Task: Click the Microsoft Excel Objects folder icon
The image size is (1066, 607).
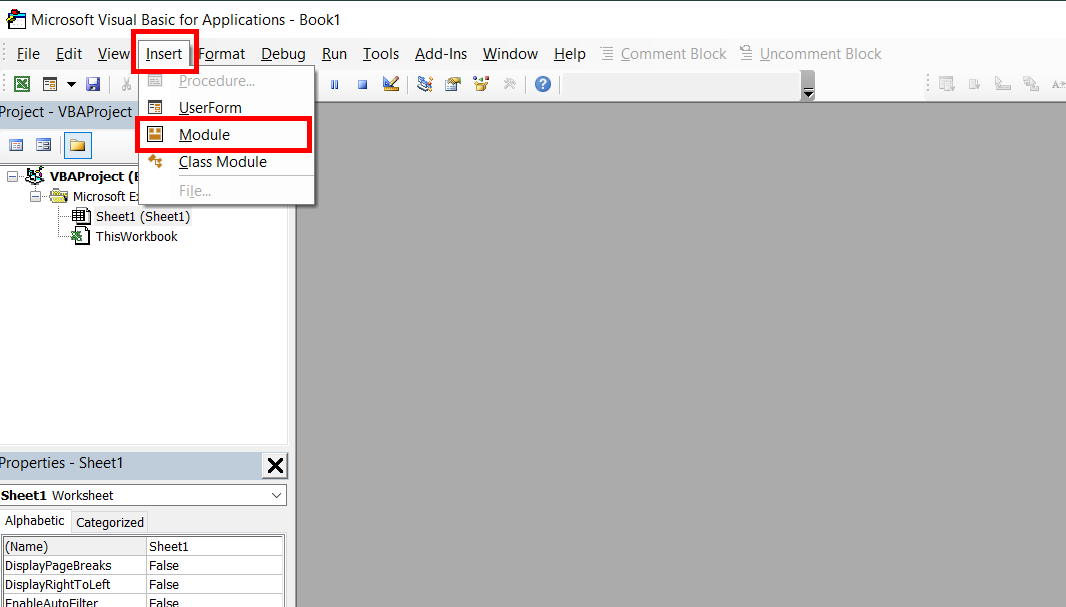Action: click(x=58, y=196)
